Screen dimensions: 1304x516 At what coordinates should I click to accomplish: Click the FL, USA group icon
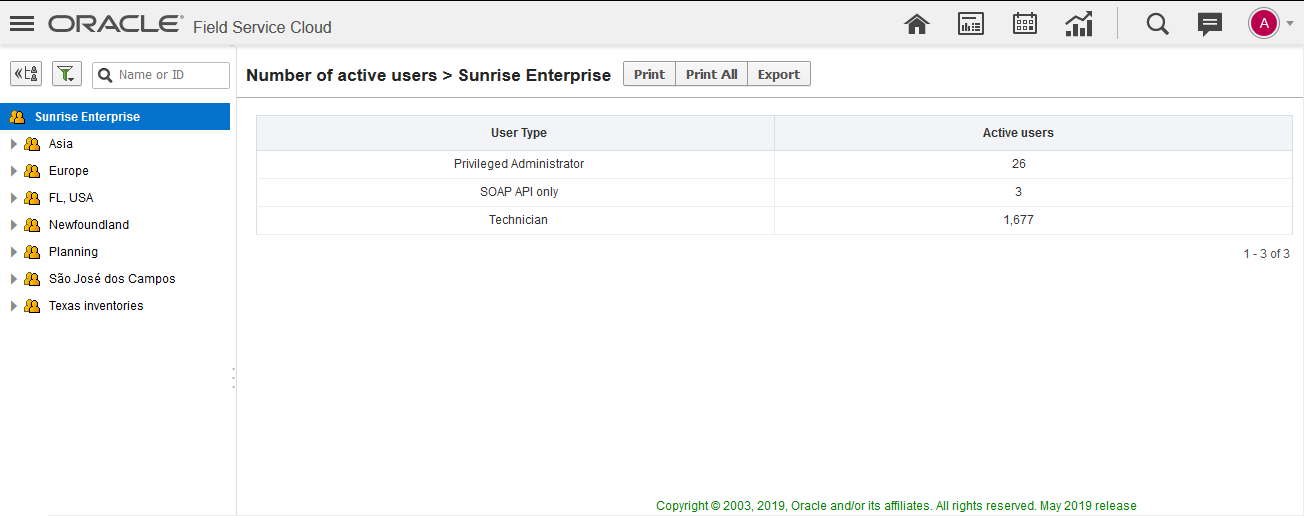pyautogui.click(x=31, y=198)
